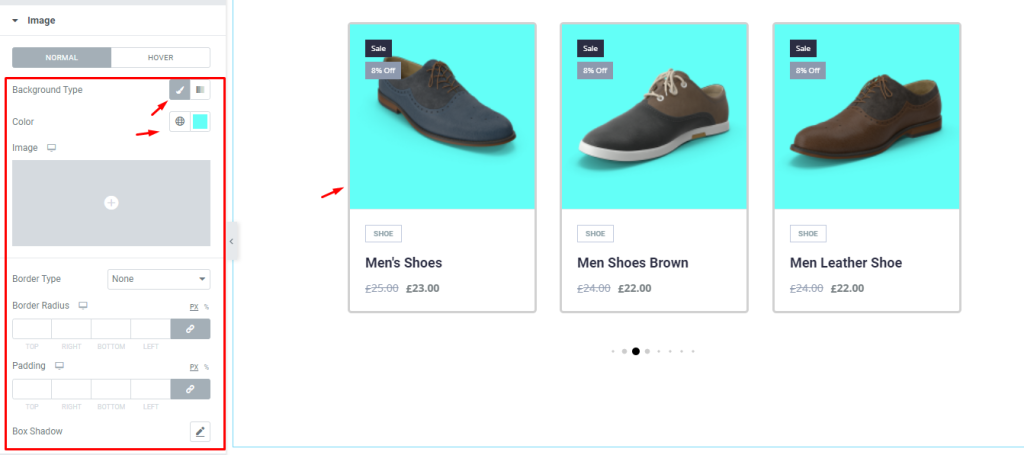
Task: Select gradient background type icon
Action: (200, 89)
